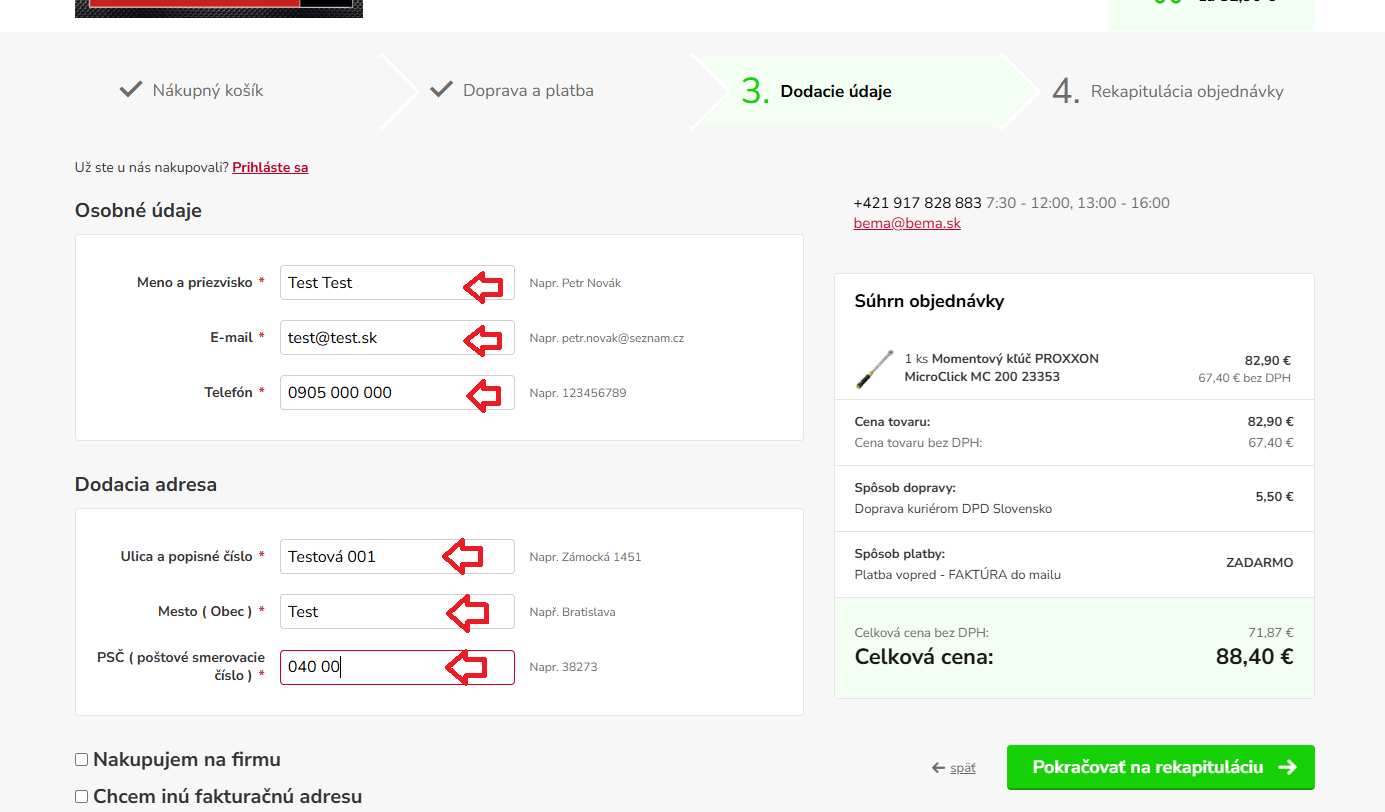Viewport: 1385px width, 812px height.
Task: Click the Ulica a popisné číslo field
Action: coord(362,557)
